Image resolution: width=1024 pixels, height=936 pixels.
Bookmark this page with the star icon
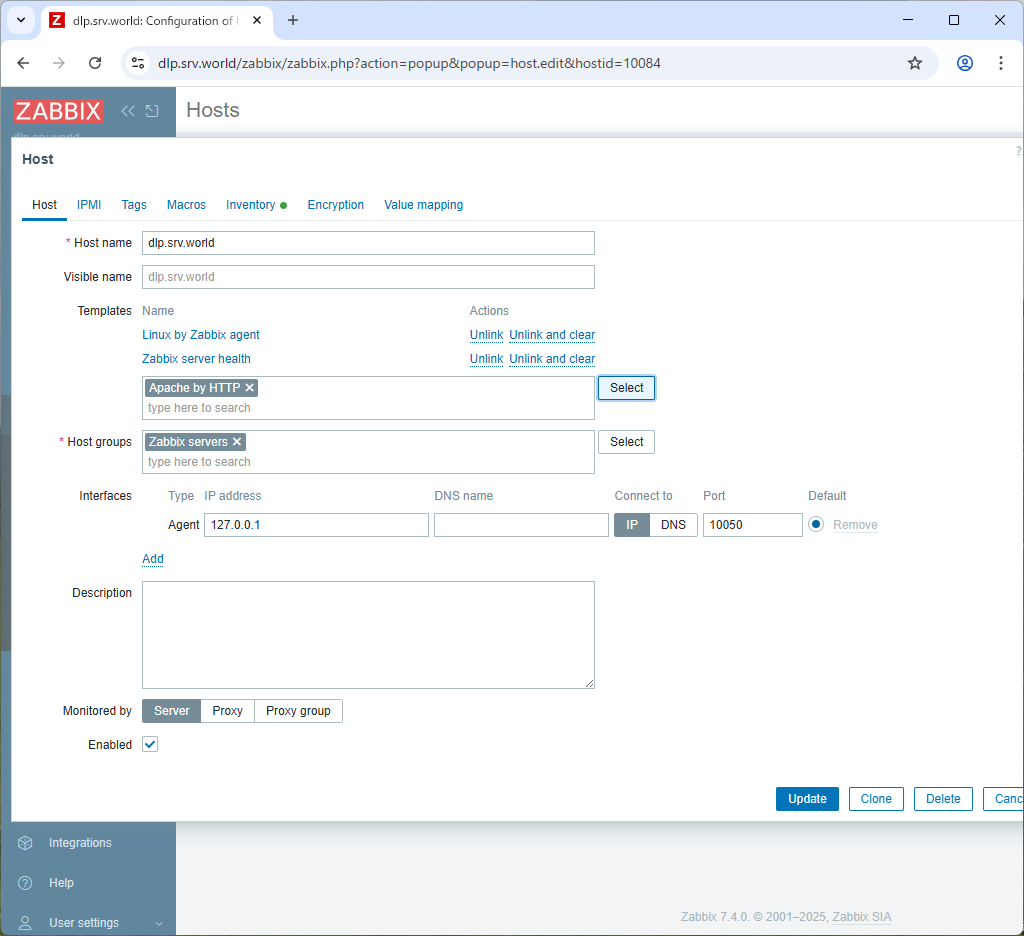pyautogui.click(x=915, y=63)
